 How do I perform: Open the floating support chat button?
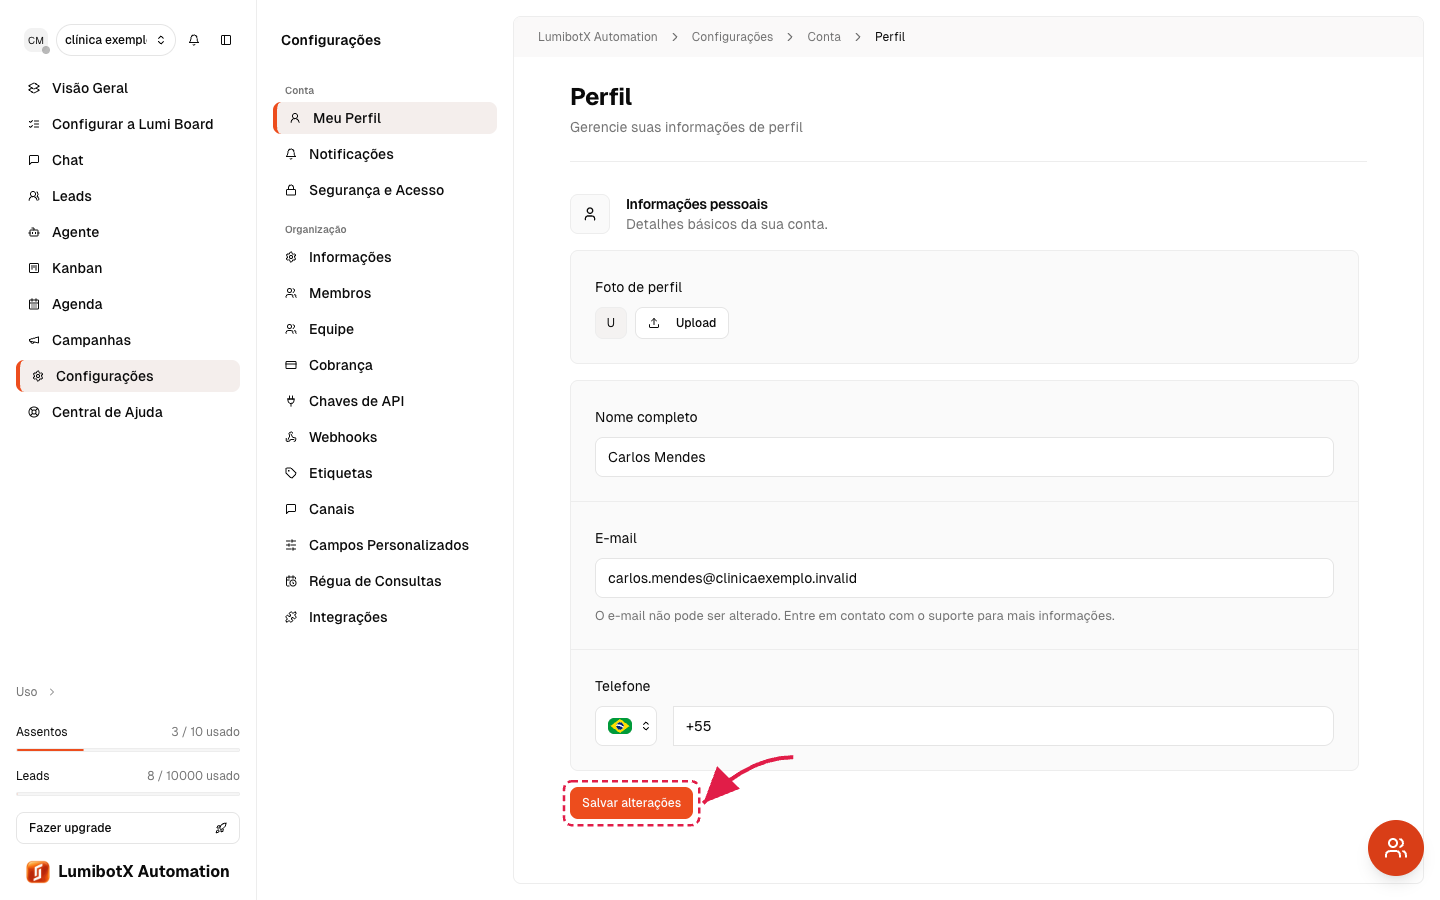tap(1396, 848)
